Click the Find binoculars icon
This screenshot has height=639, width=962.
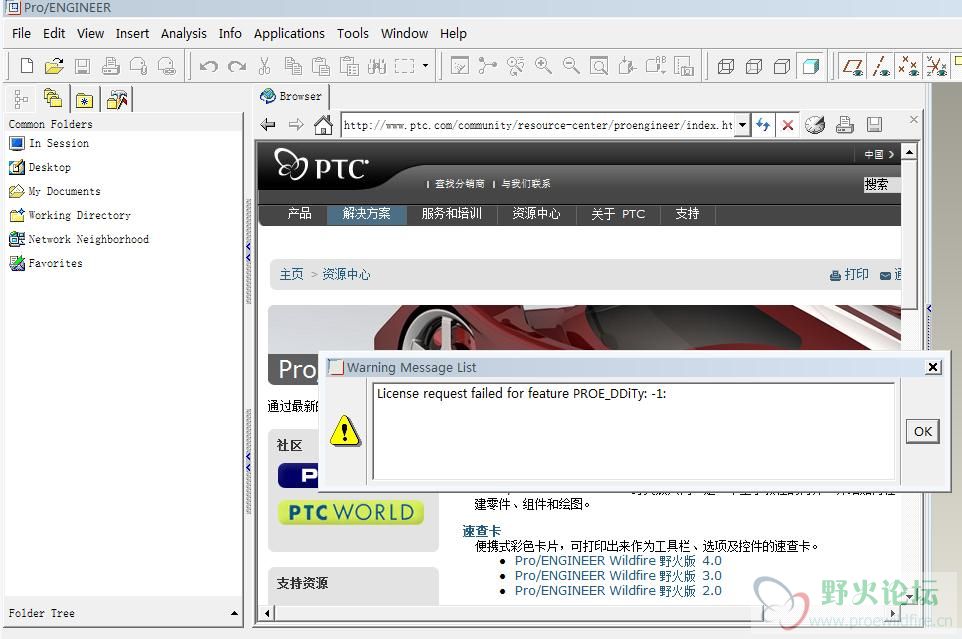pos(377,66)
